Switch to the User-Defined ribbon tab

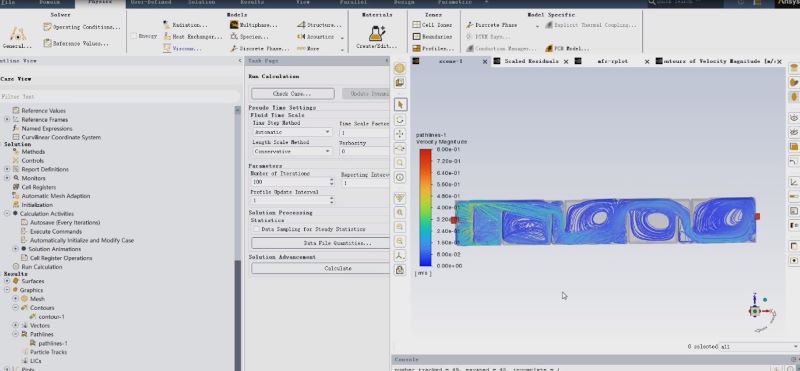pos(151,3)
